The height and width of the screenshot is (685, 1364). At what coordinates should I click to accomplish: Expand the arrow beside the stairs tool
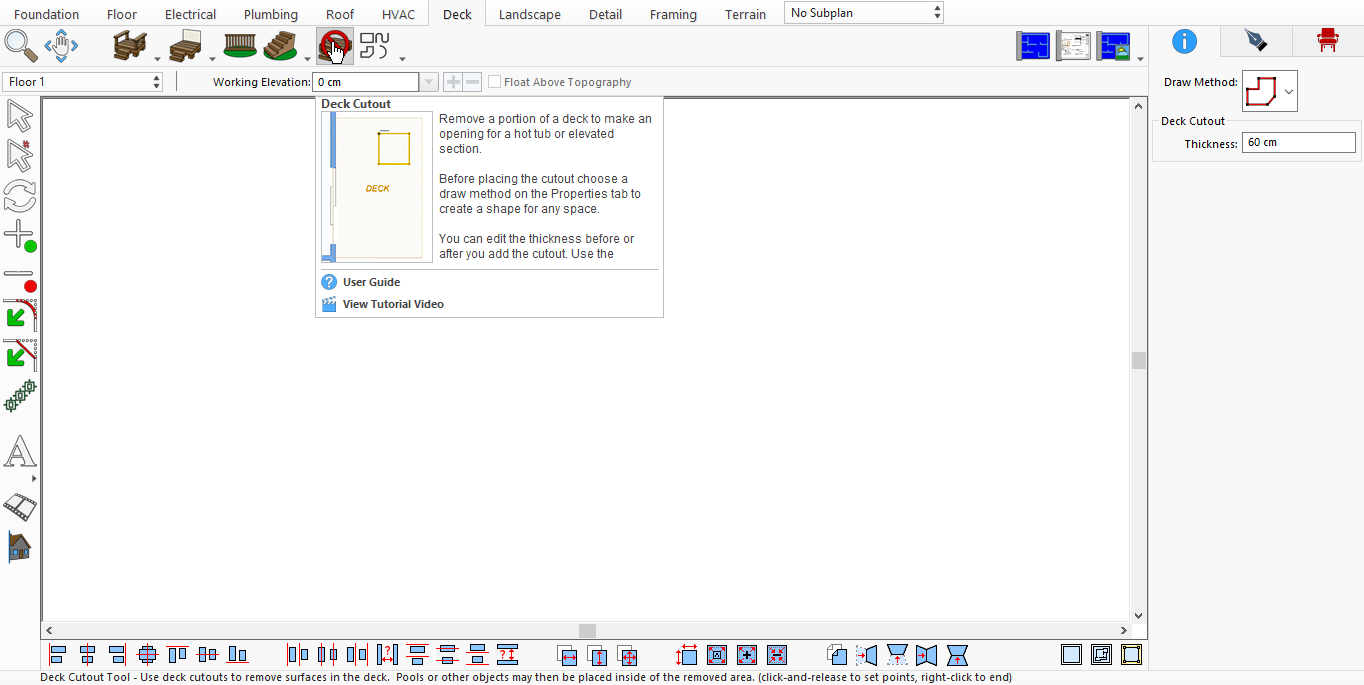click(x=307, y=58)
